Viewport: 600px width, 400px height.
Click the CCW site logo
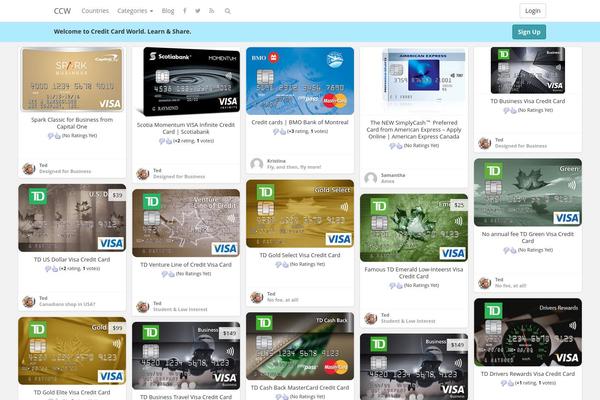click(62, 11)
